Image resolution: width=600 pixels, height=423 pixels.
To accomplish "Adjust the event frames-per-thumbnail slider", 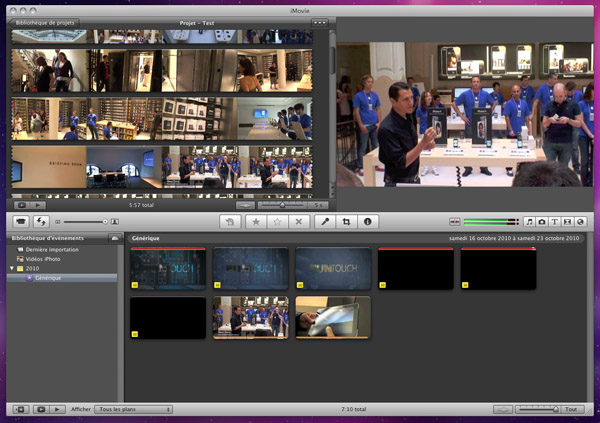I will (x=538, y=409).
